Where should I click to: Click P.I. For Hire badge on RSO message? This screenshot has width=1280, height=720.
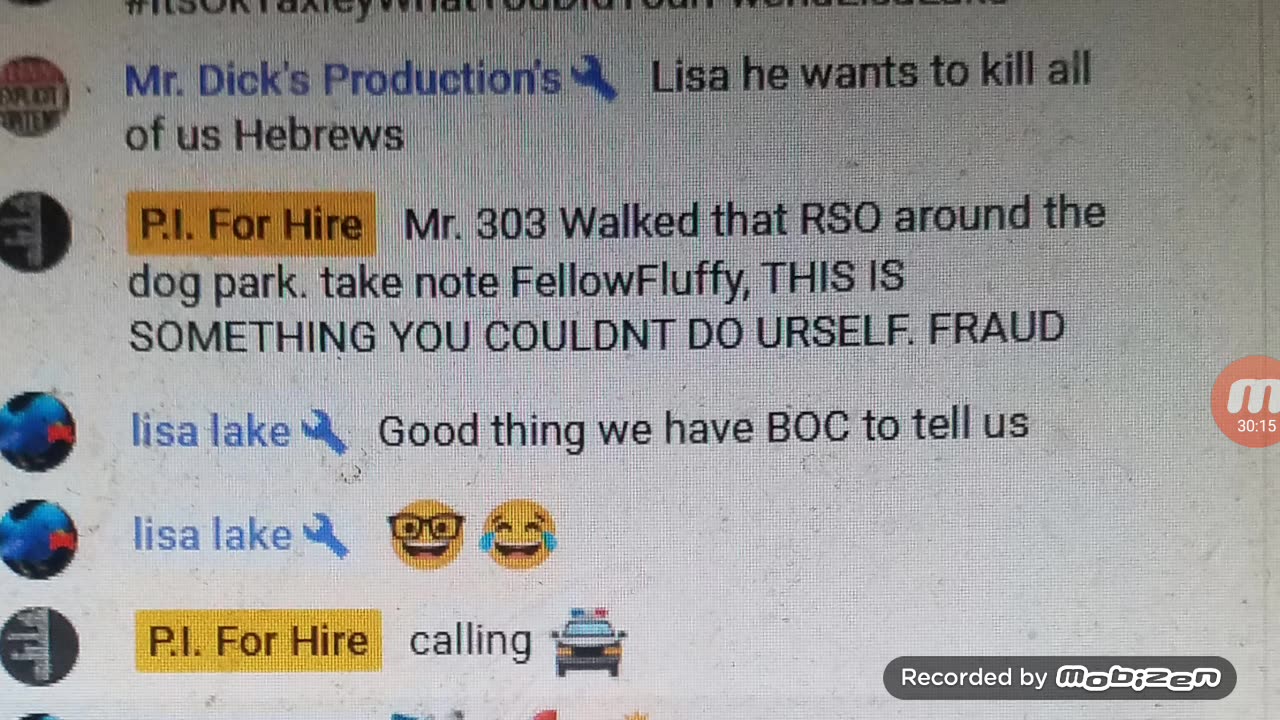(251, 224)
